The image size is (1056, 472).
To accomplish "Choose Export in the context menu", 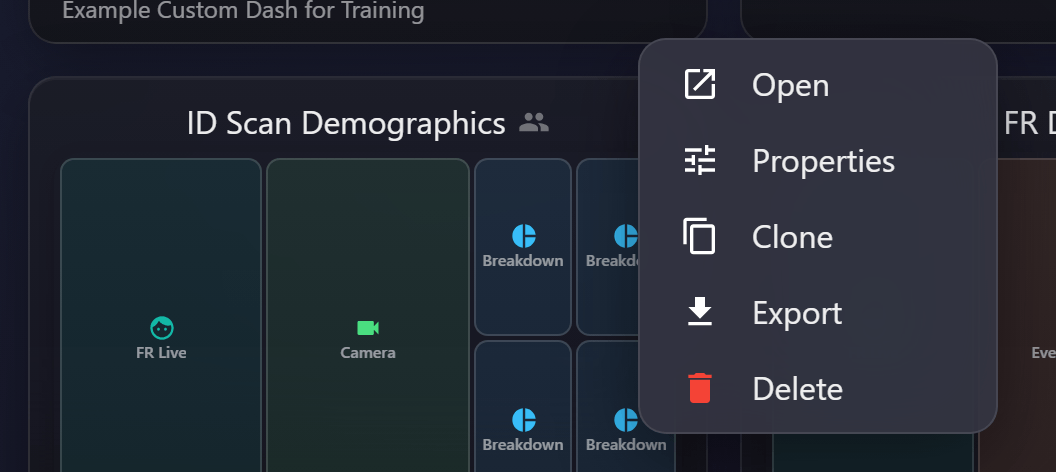I will 818,313.
